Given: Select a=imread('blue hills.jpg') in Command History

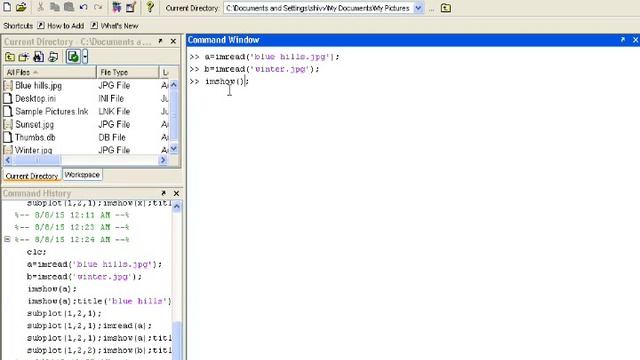Looking at the screenshot, I should (95, 264).
